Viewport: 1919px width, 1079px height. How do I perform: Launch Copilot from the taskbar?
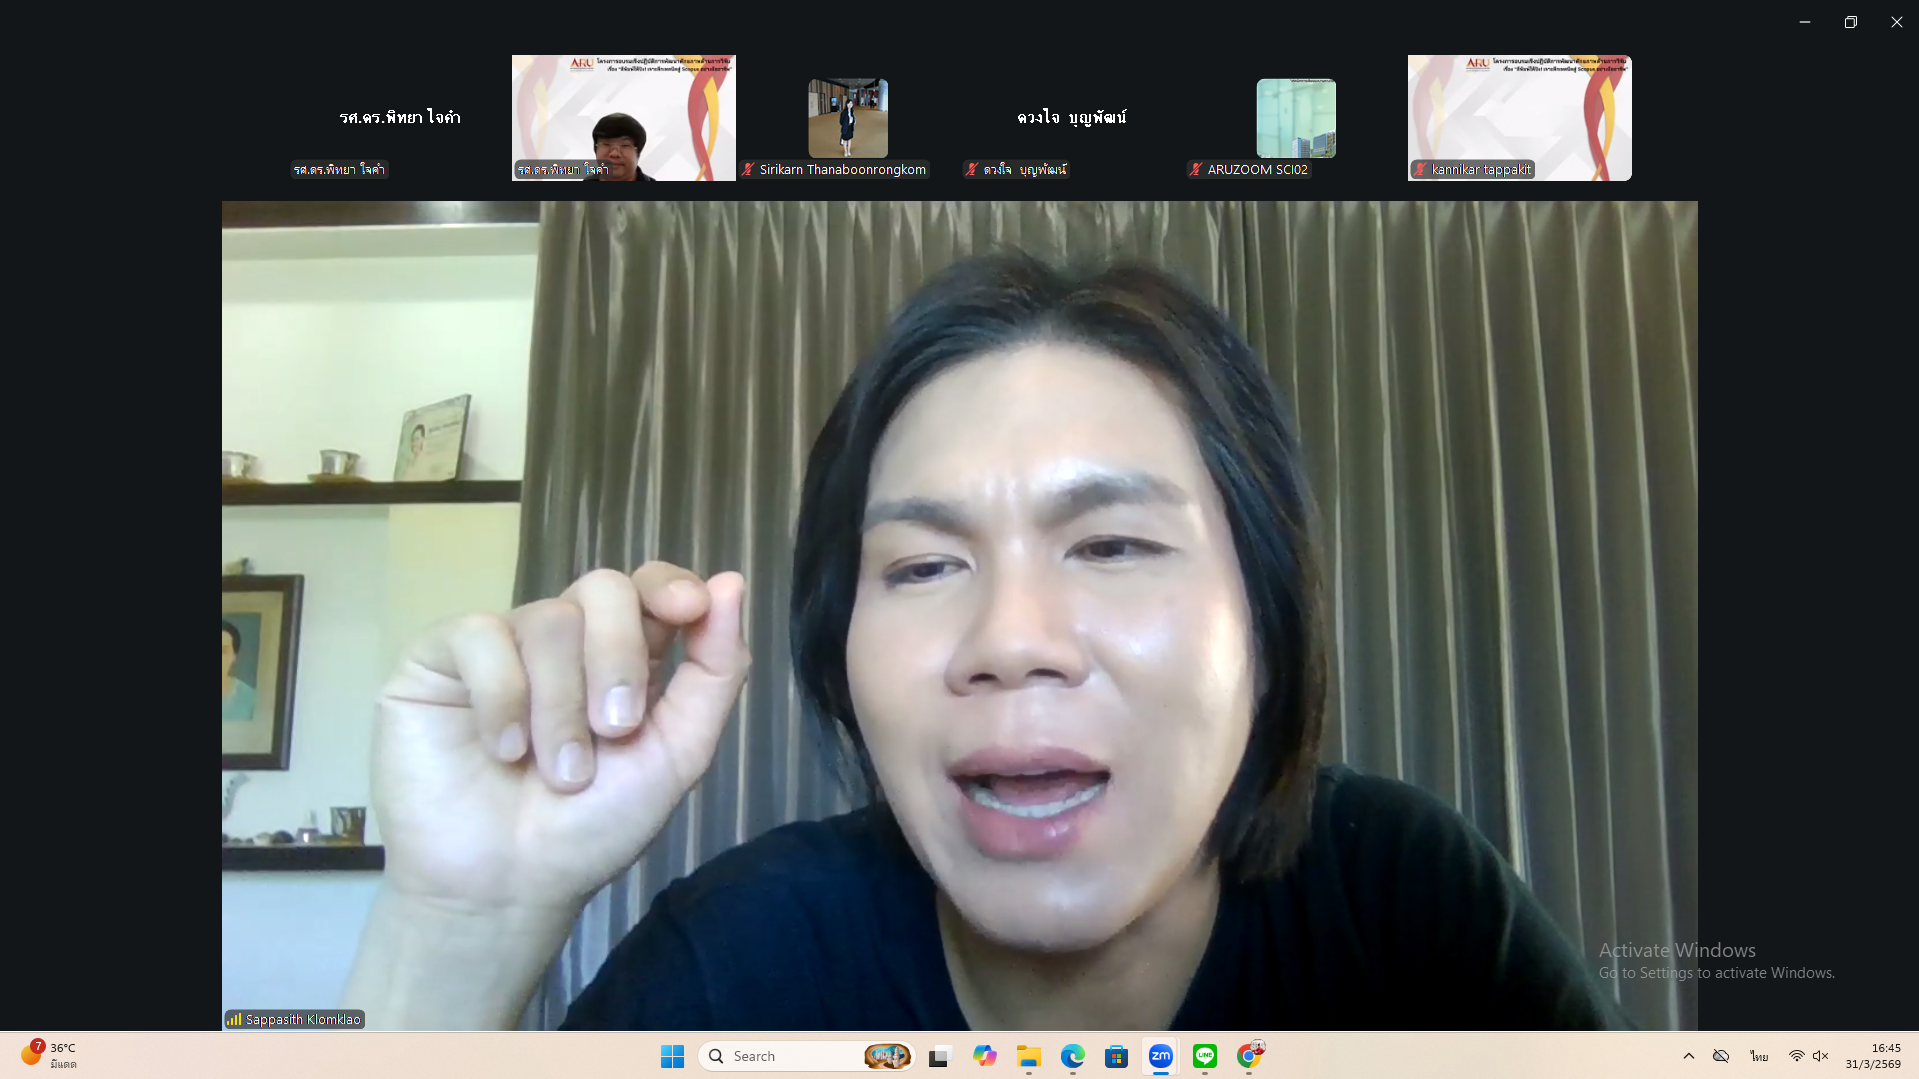pyautogui.click(x=984, y=1056)
